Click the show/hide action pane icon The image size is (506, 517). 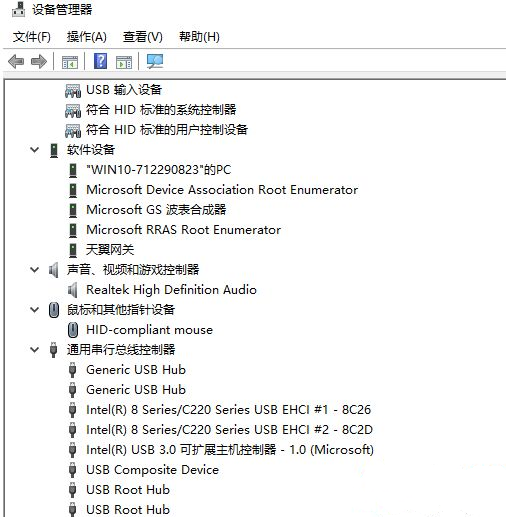pos(124,62)
